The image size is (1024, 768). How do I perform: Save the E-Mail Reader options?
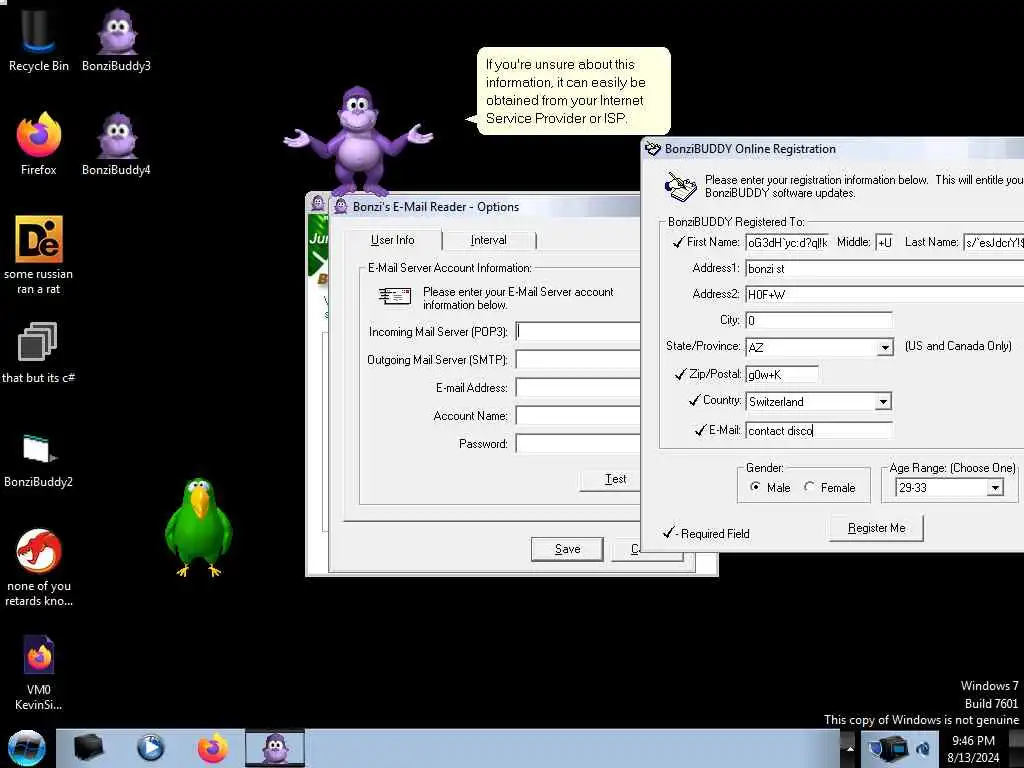567,549
